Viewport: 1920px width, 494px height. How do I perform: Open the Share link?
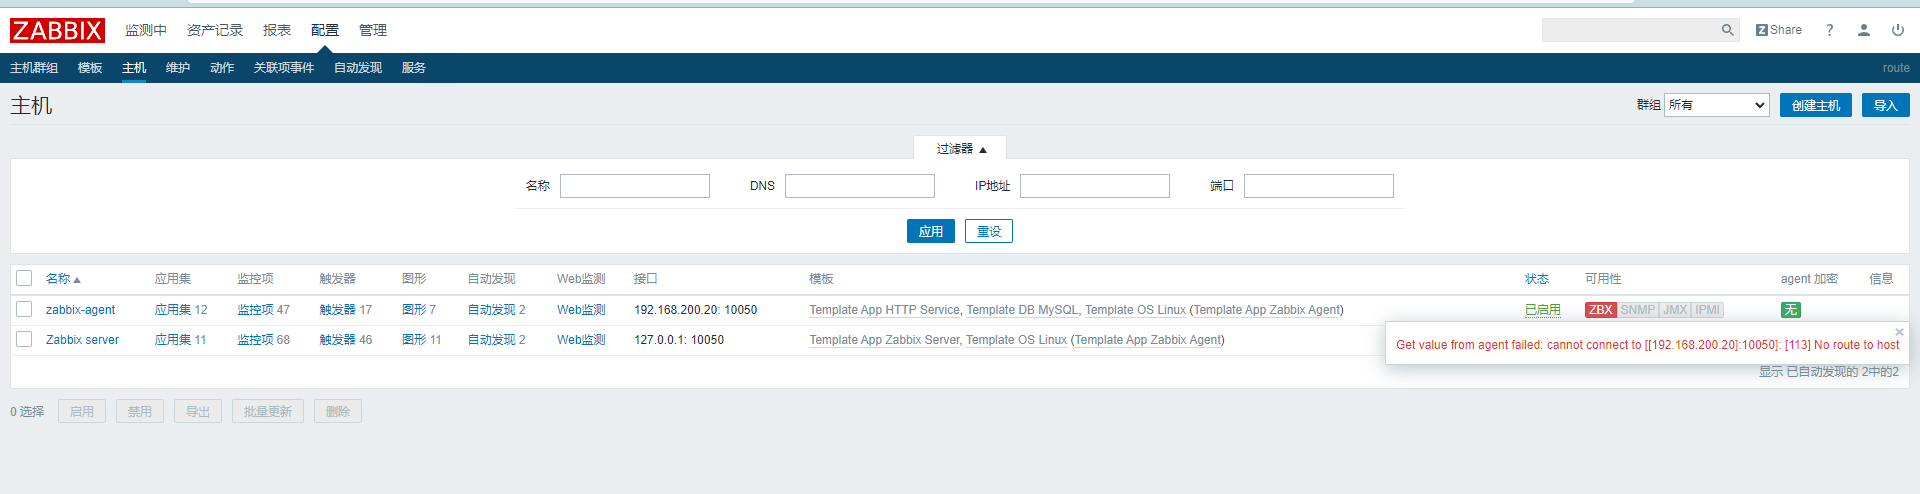(x=1779, y=30)
